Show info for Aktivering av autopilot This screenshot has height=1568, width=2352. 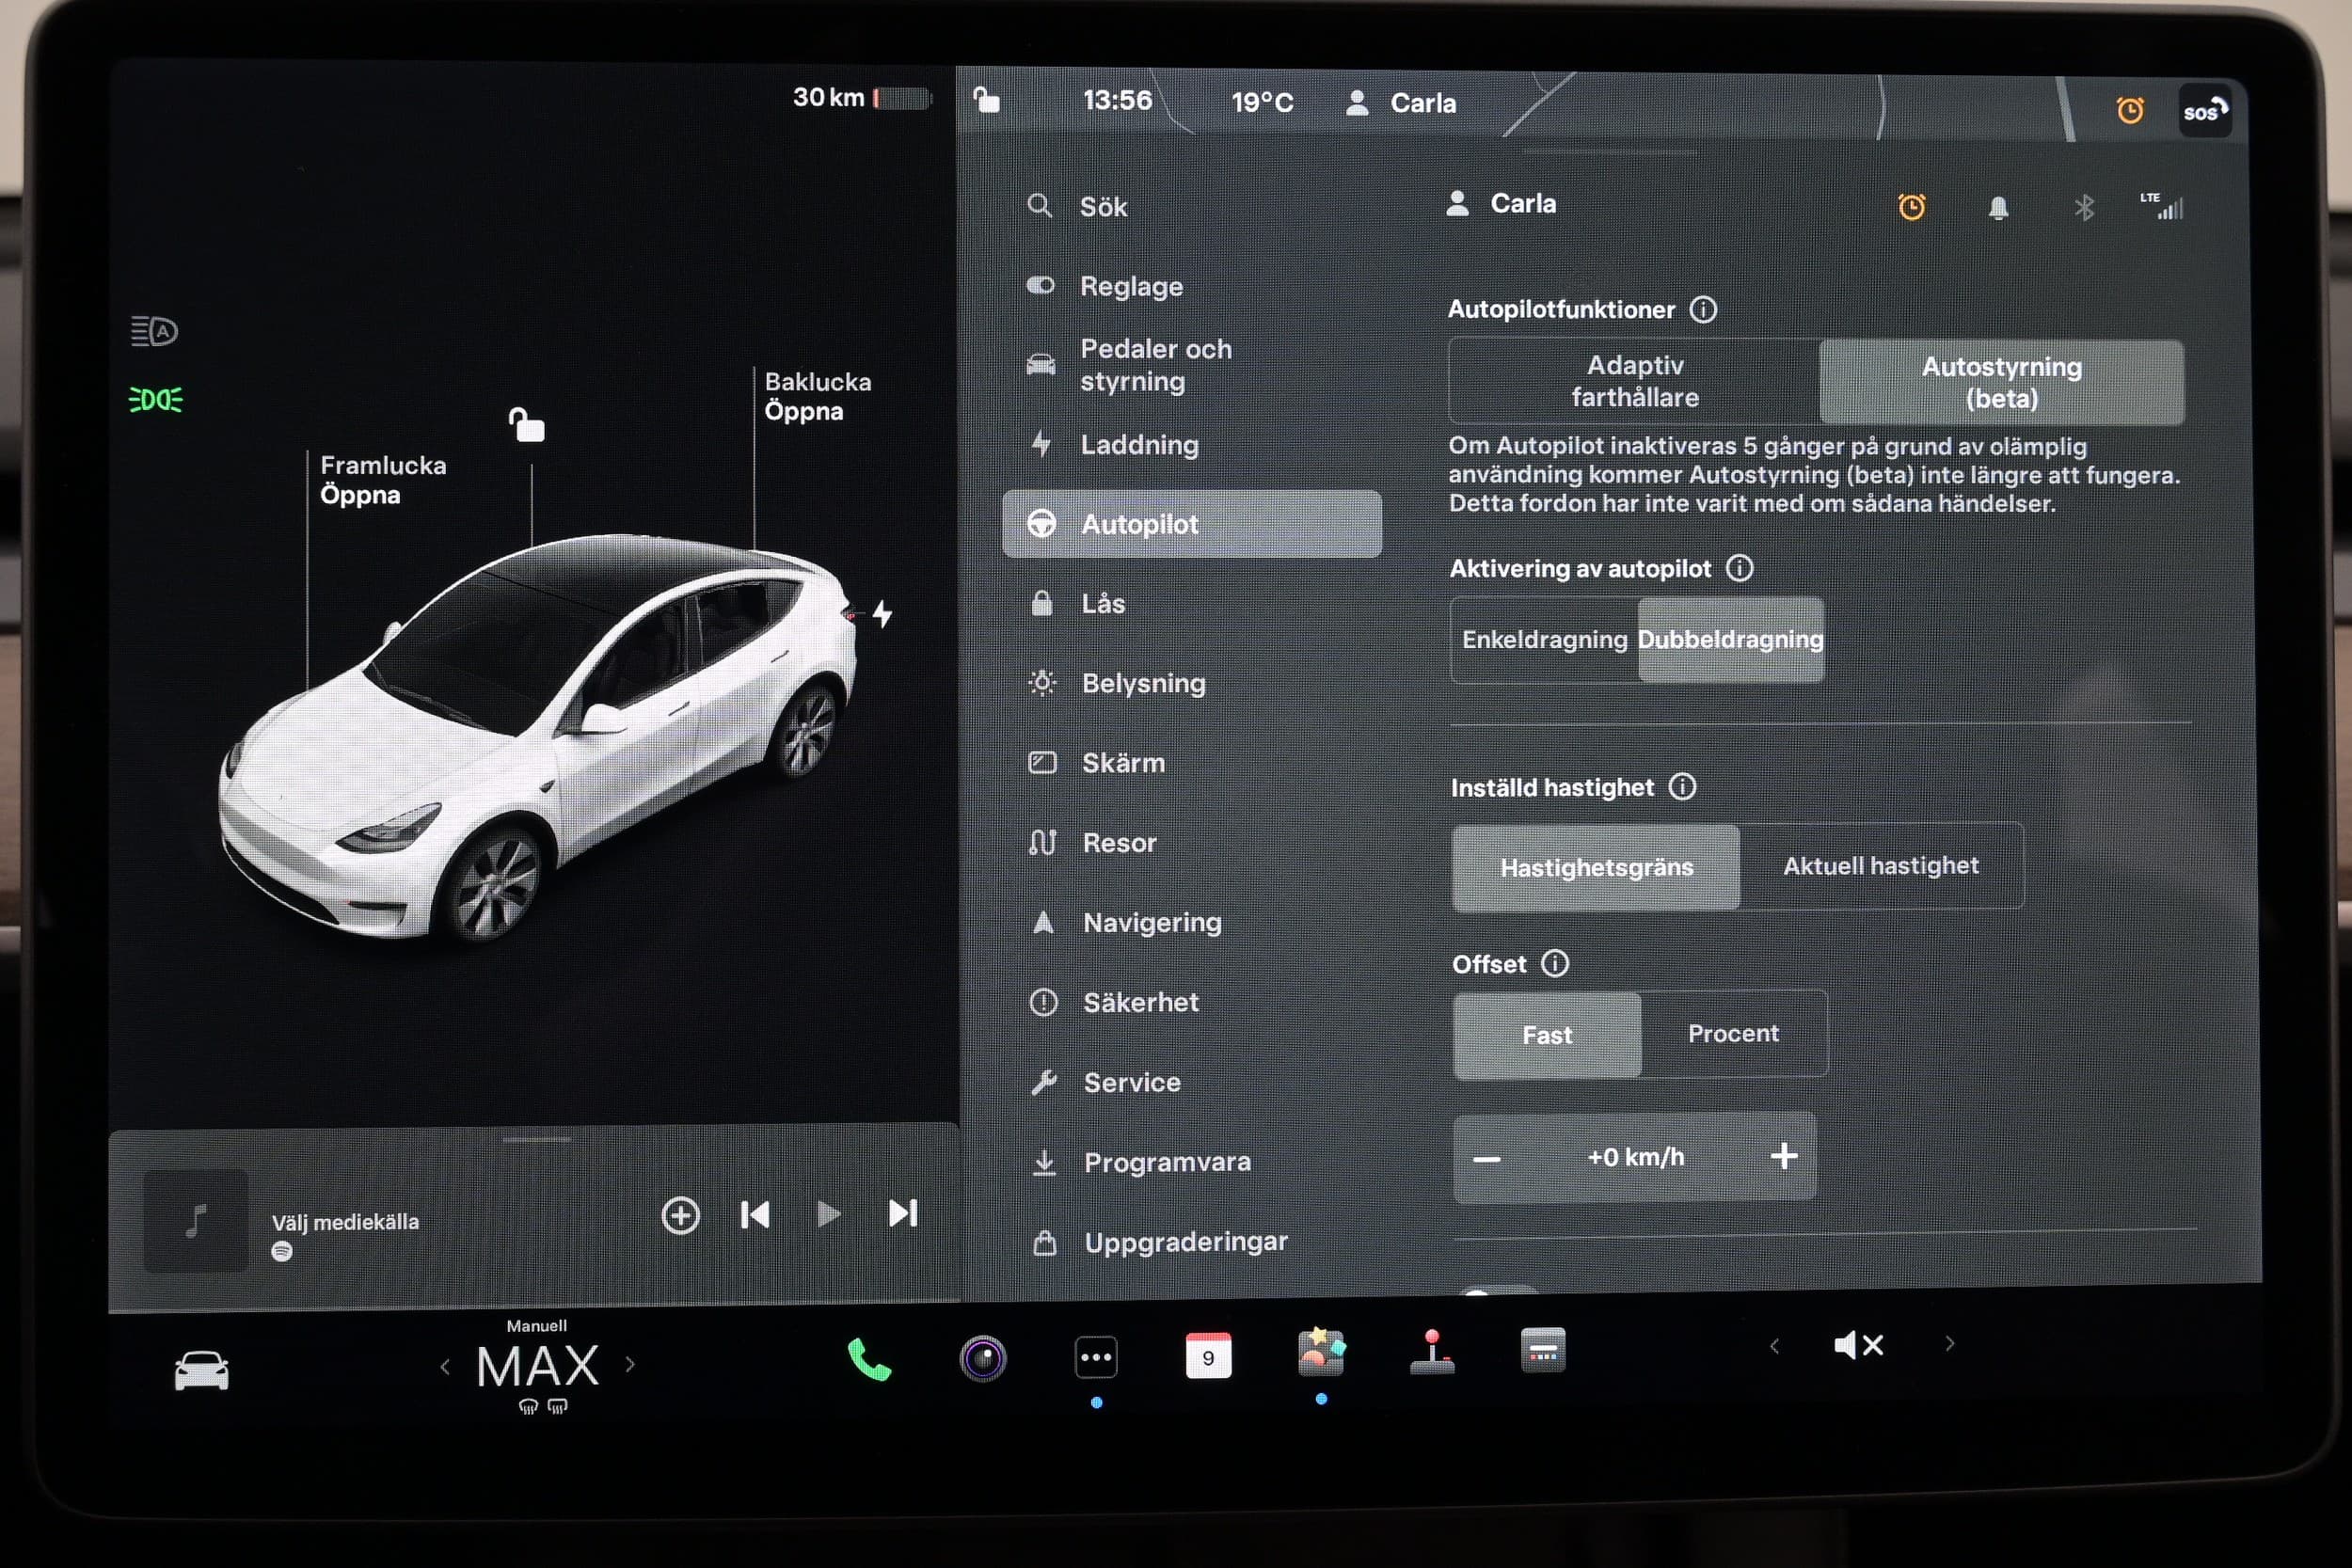click(1740, 568)
